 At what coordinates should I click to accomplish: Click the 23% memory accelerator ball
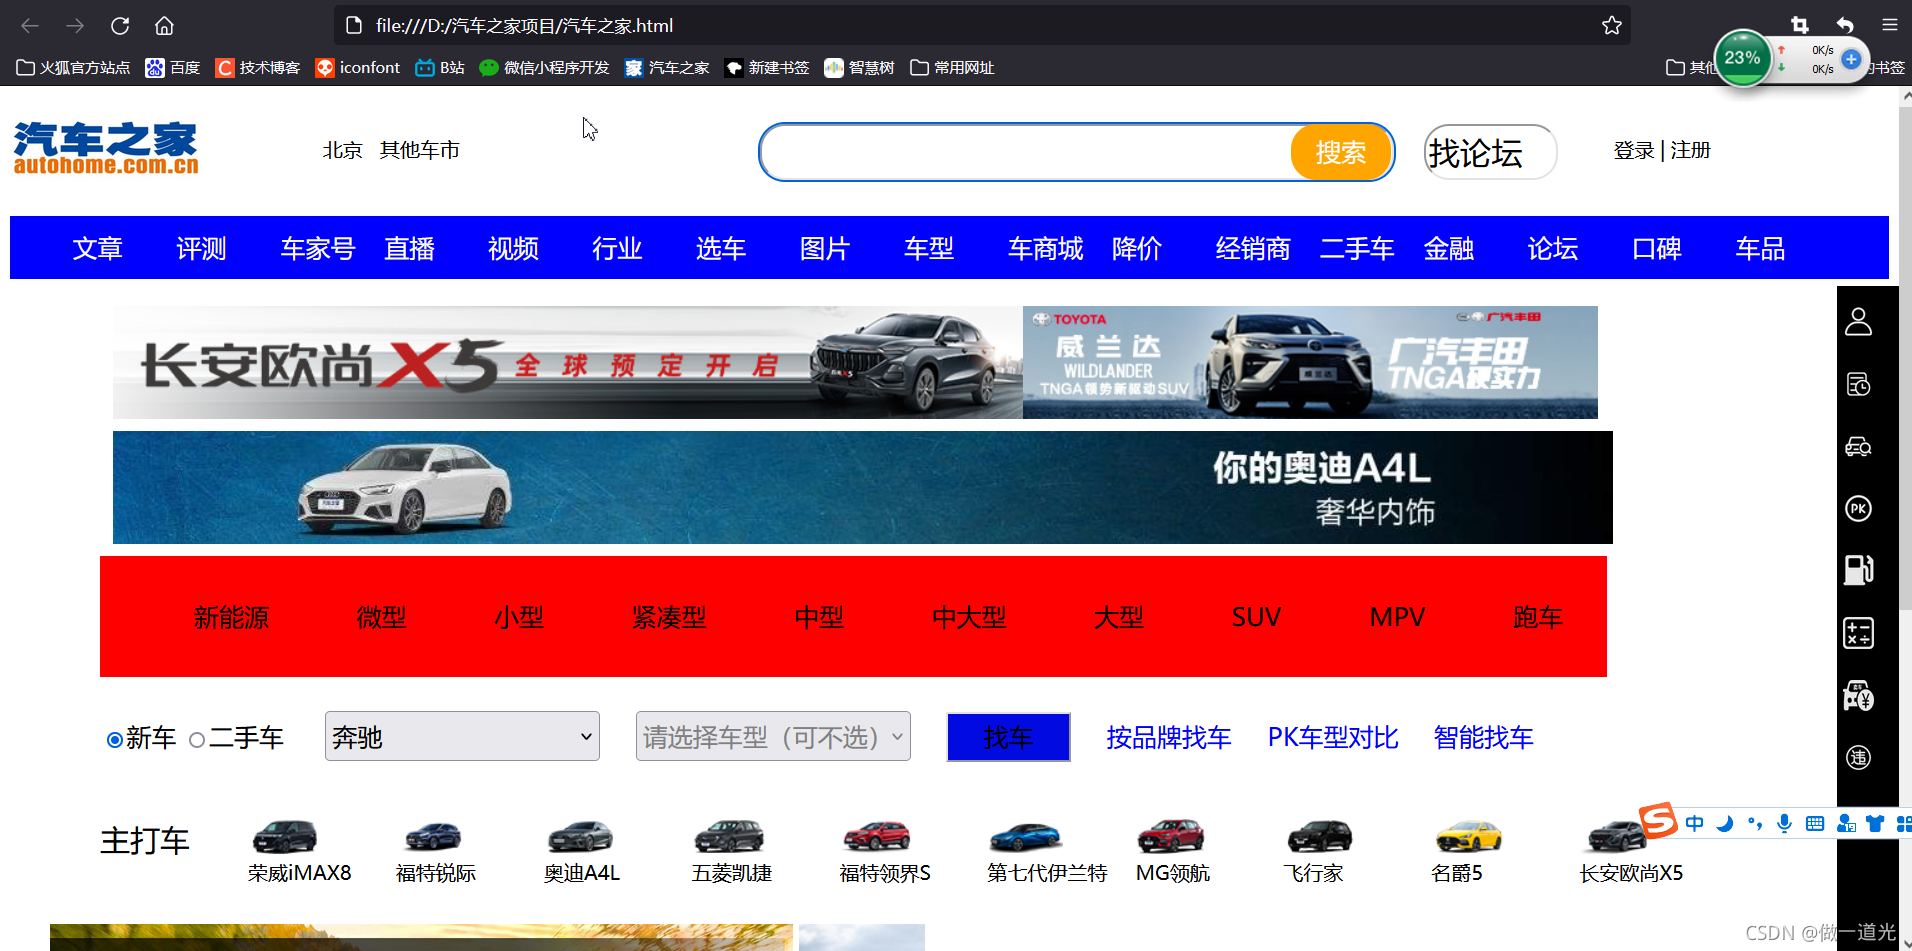tap(1743, 58)
